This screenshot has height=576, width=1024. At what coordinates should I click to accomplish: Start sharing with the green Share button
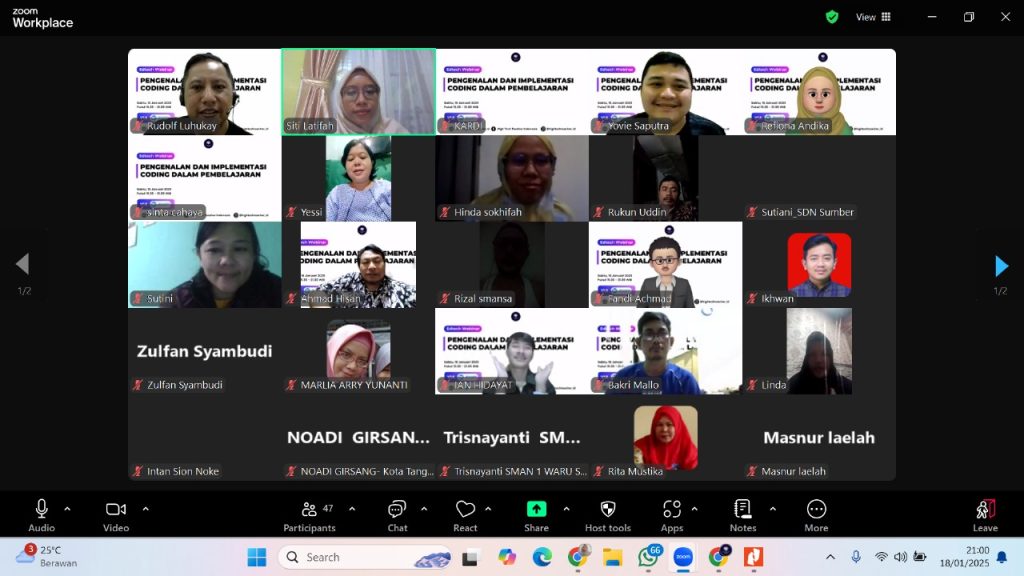536,515
